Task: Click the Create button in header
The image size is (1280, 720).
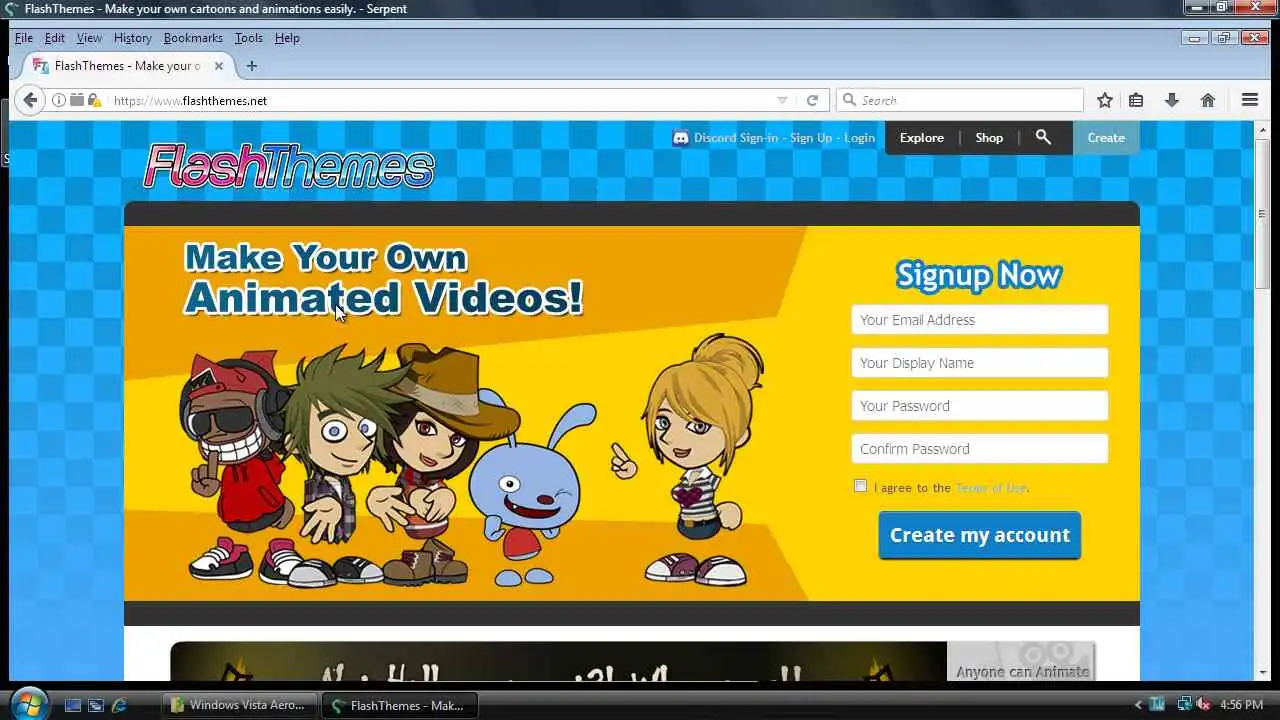Action: pyautogui.click(x=1106, y=138)
